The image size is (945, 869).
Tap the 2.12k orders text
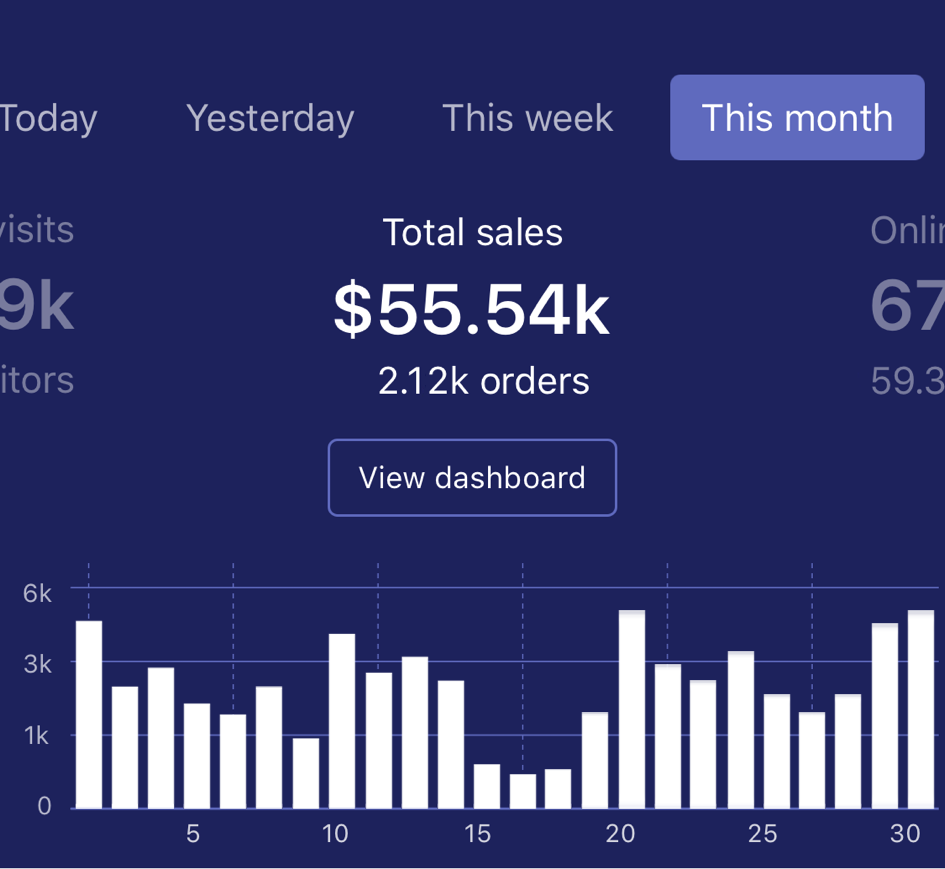(x=484, y=380)
